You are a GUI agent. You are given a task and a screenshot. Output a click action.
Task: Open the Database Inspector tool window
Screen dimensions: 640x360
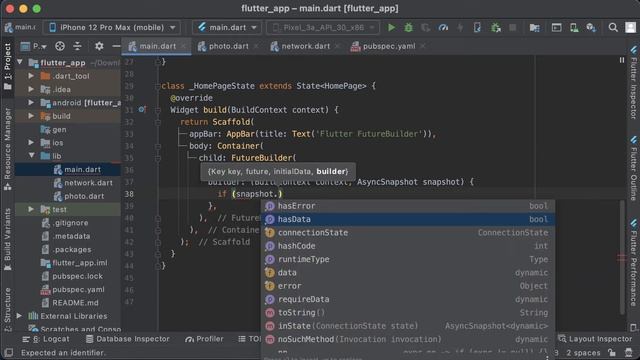click(x=128, y=339)
